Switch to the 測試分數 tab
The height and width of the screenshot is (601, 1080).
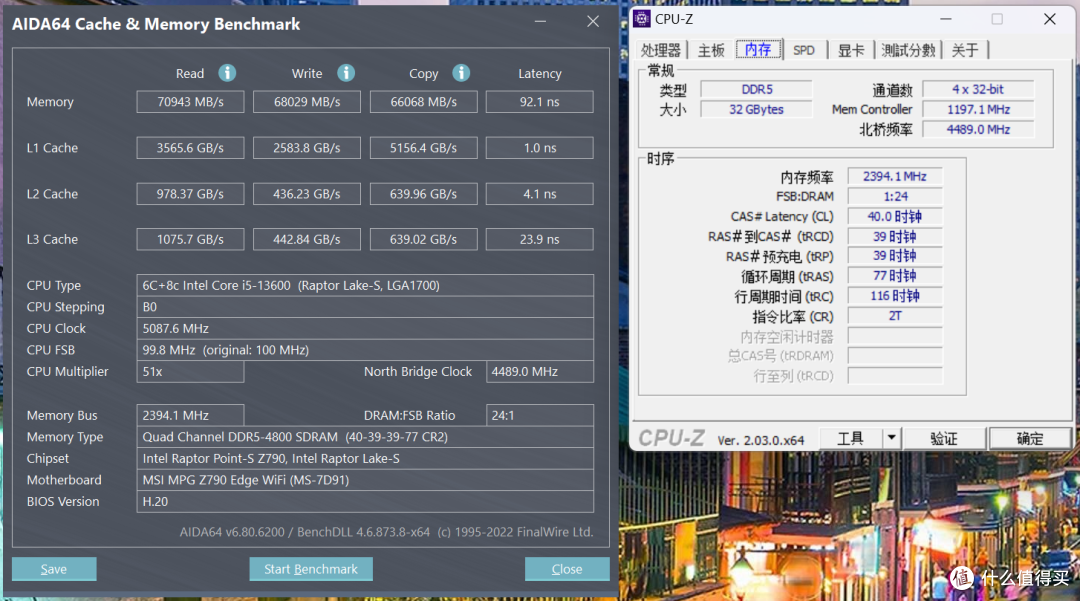tap(908, 50)
